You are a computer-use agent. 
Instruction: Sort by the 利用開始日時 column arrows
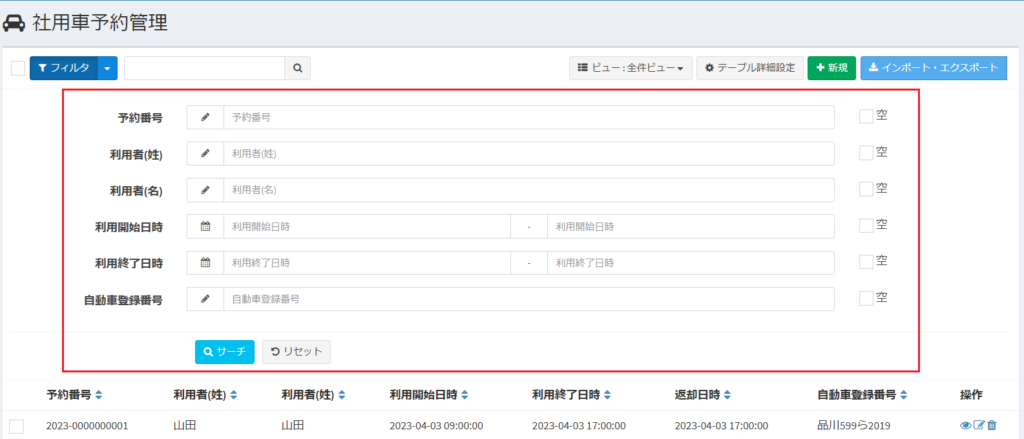464,395
